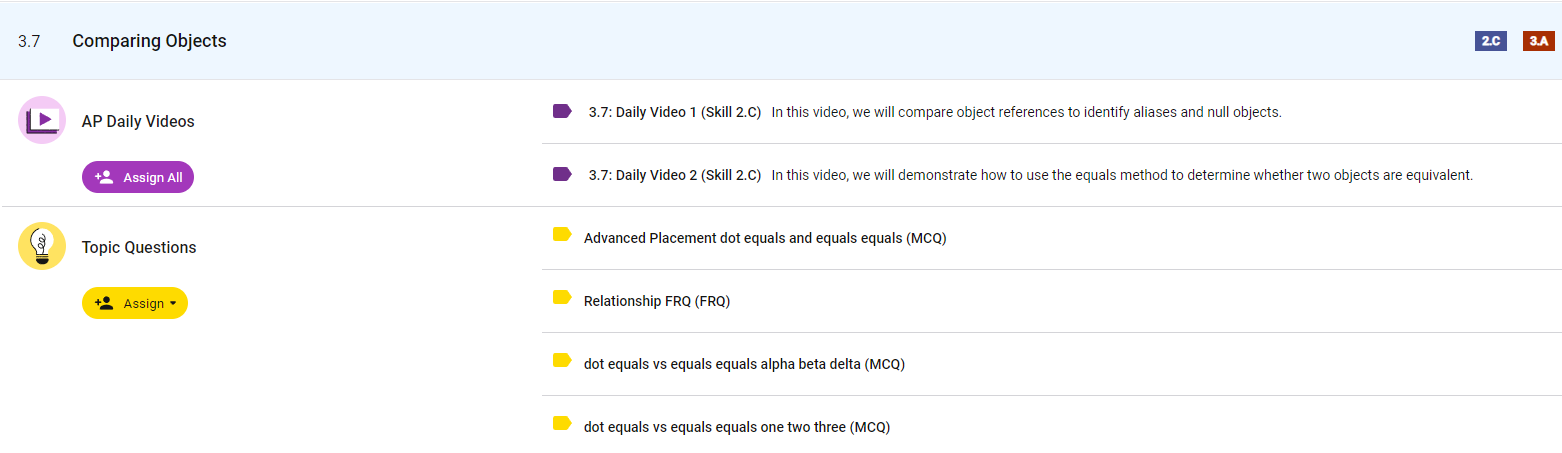The width and height of the screenshot is (1562, 453).
Task: Click the AP Daily Videos play icon
Action: coord(42,121)
